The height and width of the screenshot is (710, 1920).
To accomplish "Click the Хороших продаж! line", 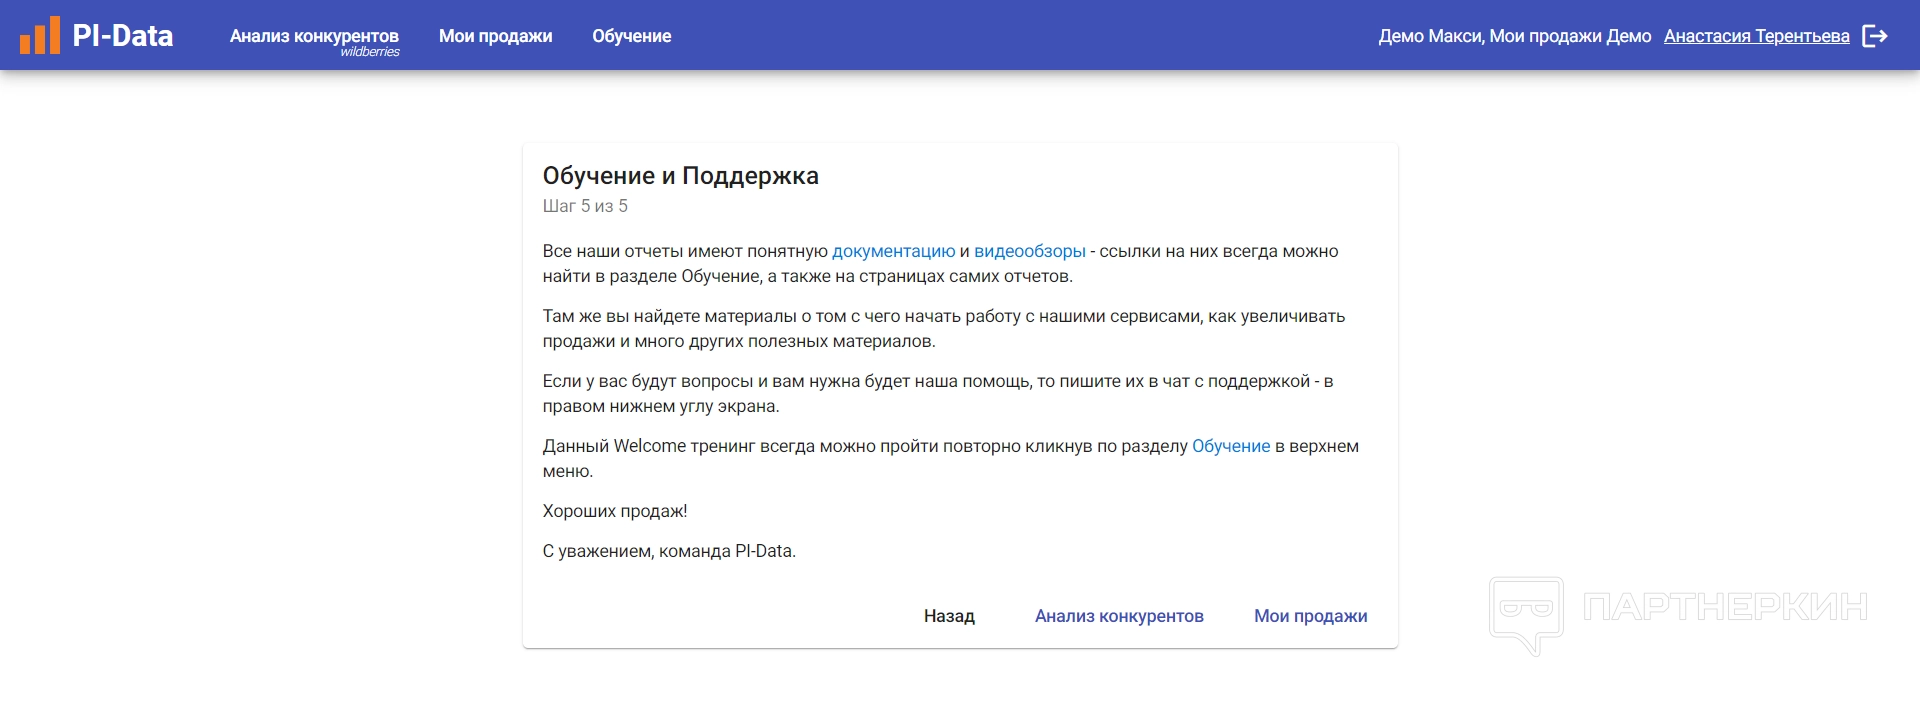I will [615, 511].
